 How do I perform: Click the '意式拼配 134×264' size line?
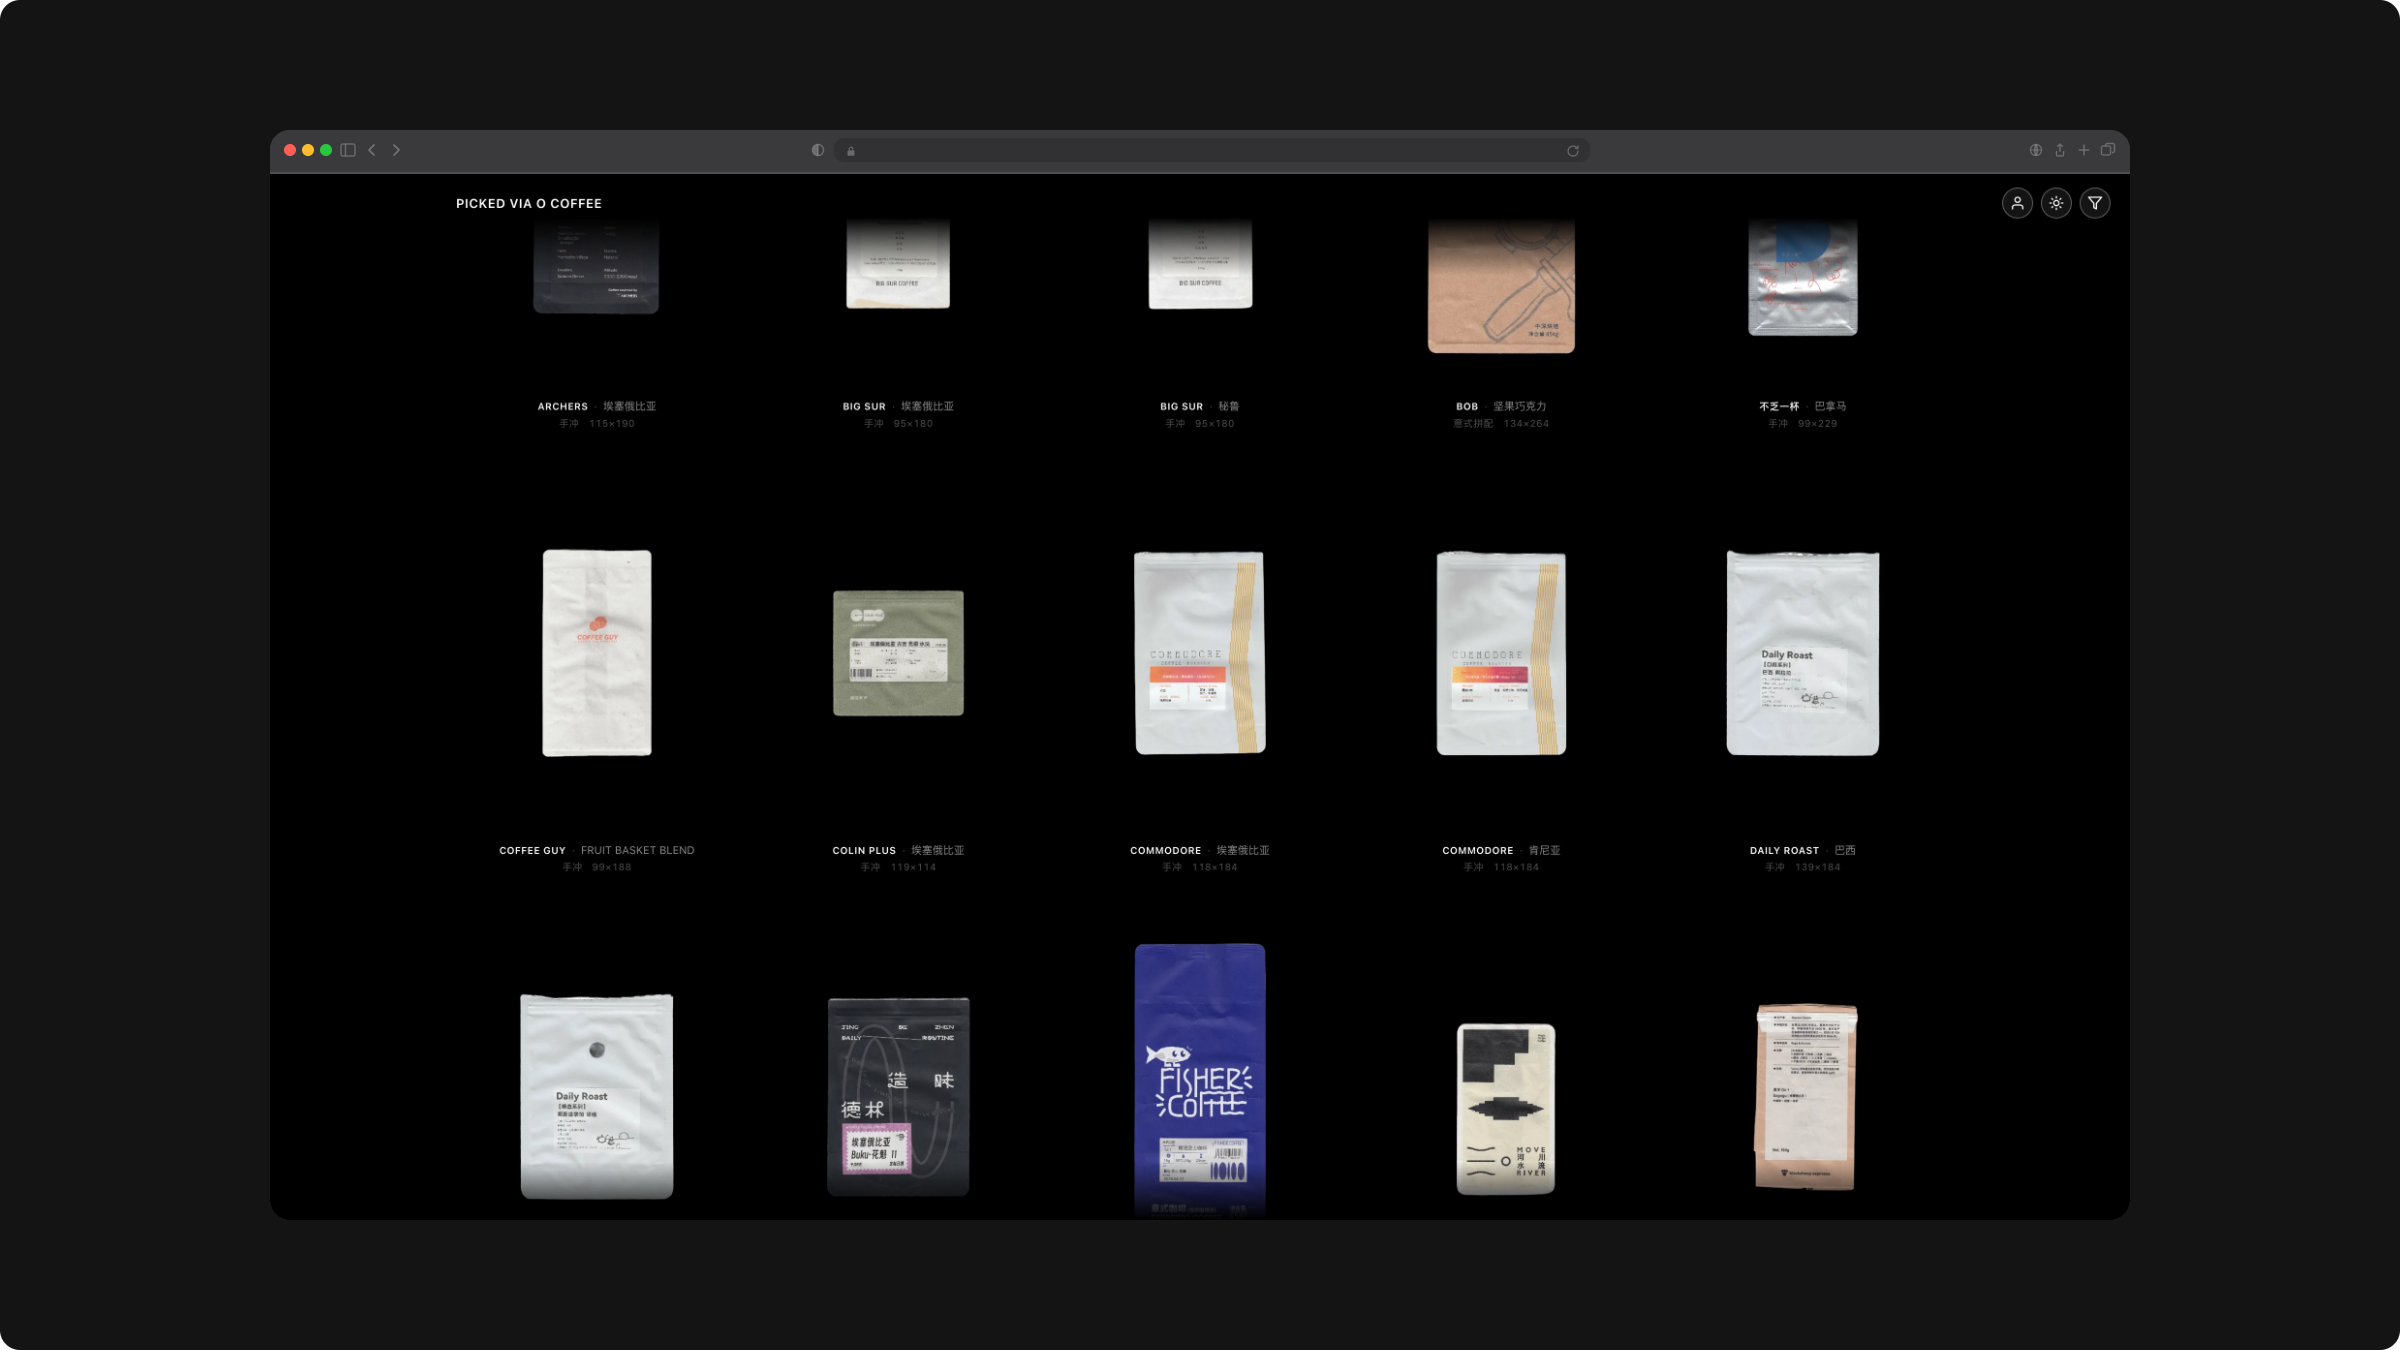coord(1501,424)
